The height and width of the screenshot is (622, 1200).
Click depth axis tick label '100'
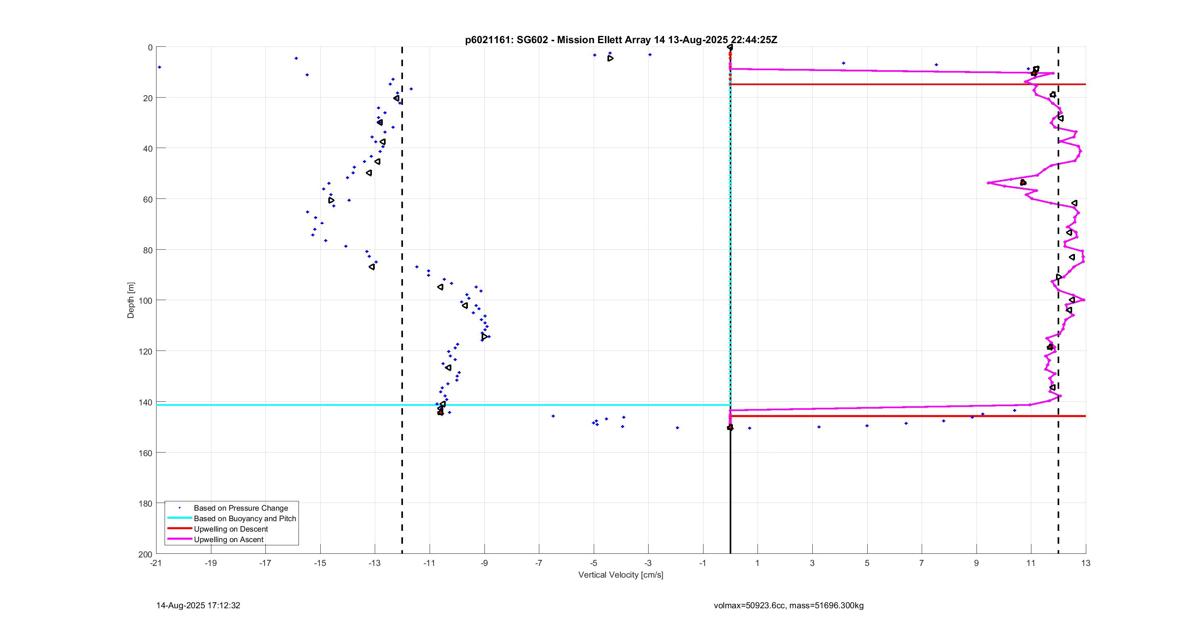[x=145, y=300]
